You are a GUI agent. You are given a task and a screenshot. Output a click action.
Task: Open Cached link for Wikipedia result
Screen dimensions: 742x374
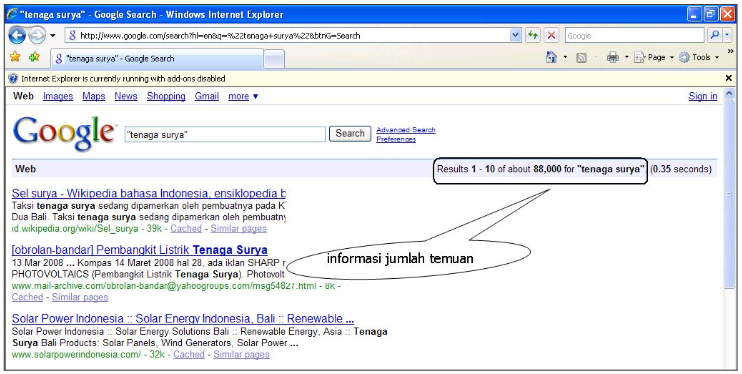click(x=186, y=229)
